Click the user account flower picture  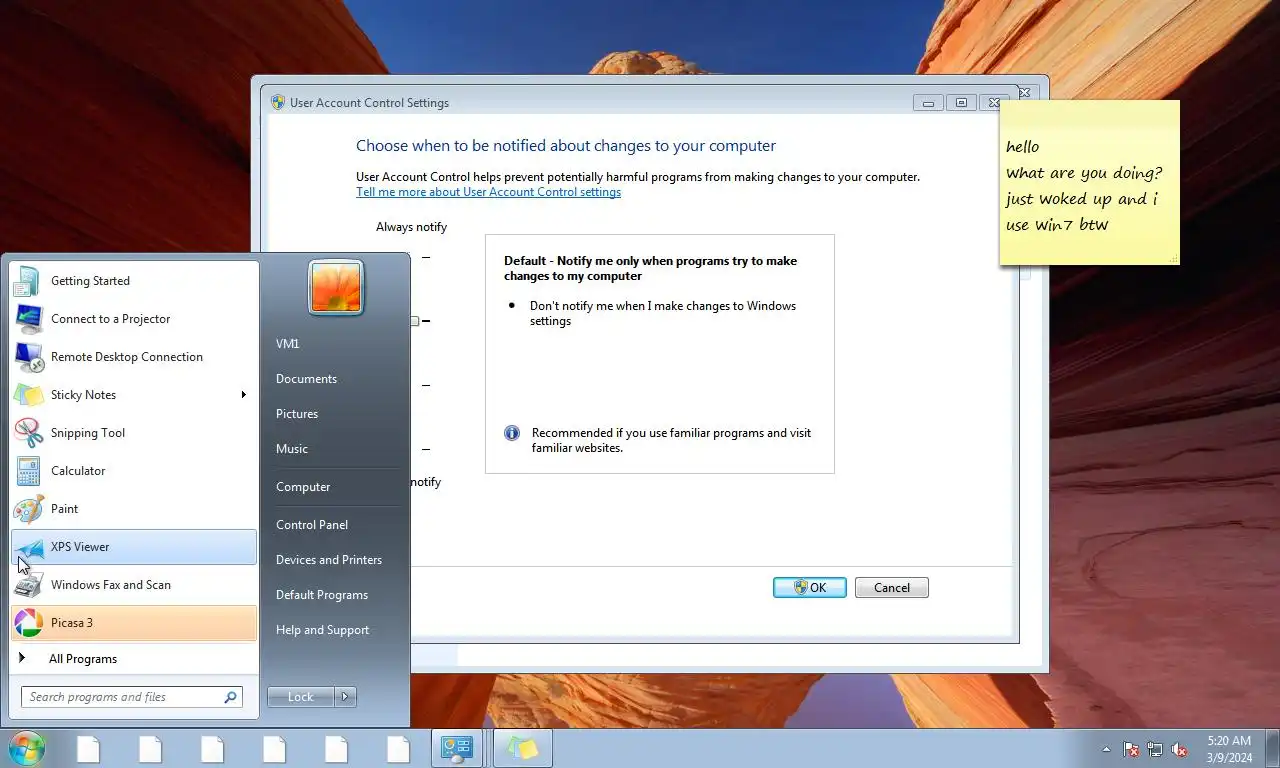point(336,287)
